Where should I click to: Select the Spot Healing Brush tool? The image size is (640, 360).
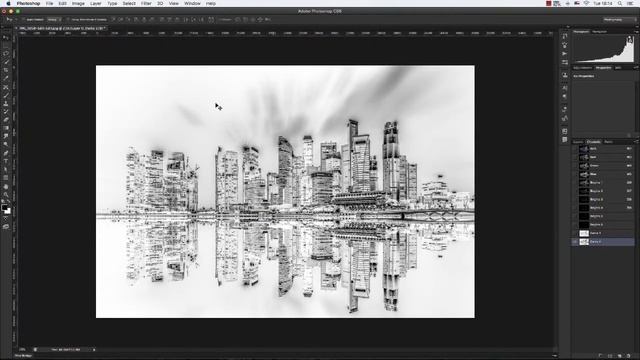click(x=6, y=87)
